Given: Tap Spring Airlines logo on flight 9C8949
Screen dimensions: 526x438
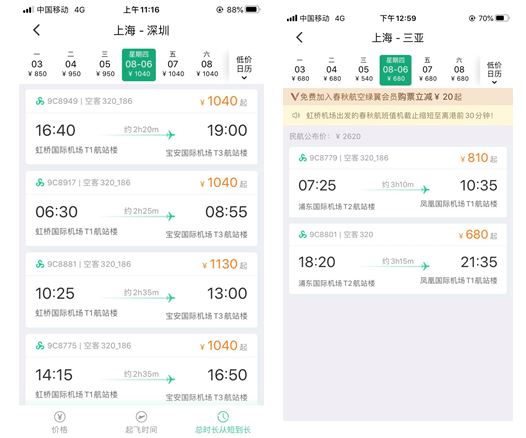Looking at the screenshot, I should (40, 101).
